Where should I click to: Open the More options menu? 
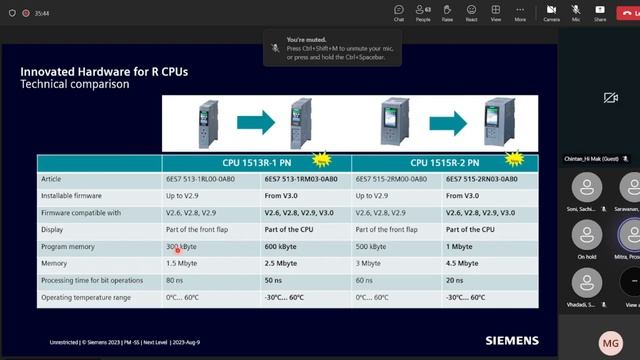[520, 13]
